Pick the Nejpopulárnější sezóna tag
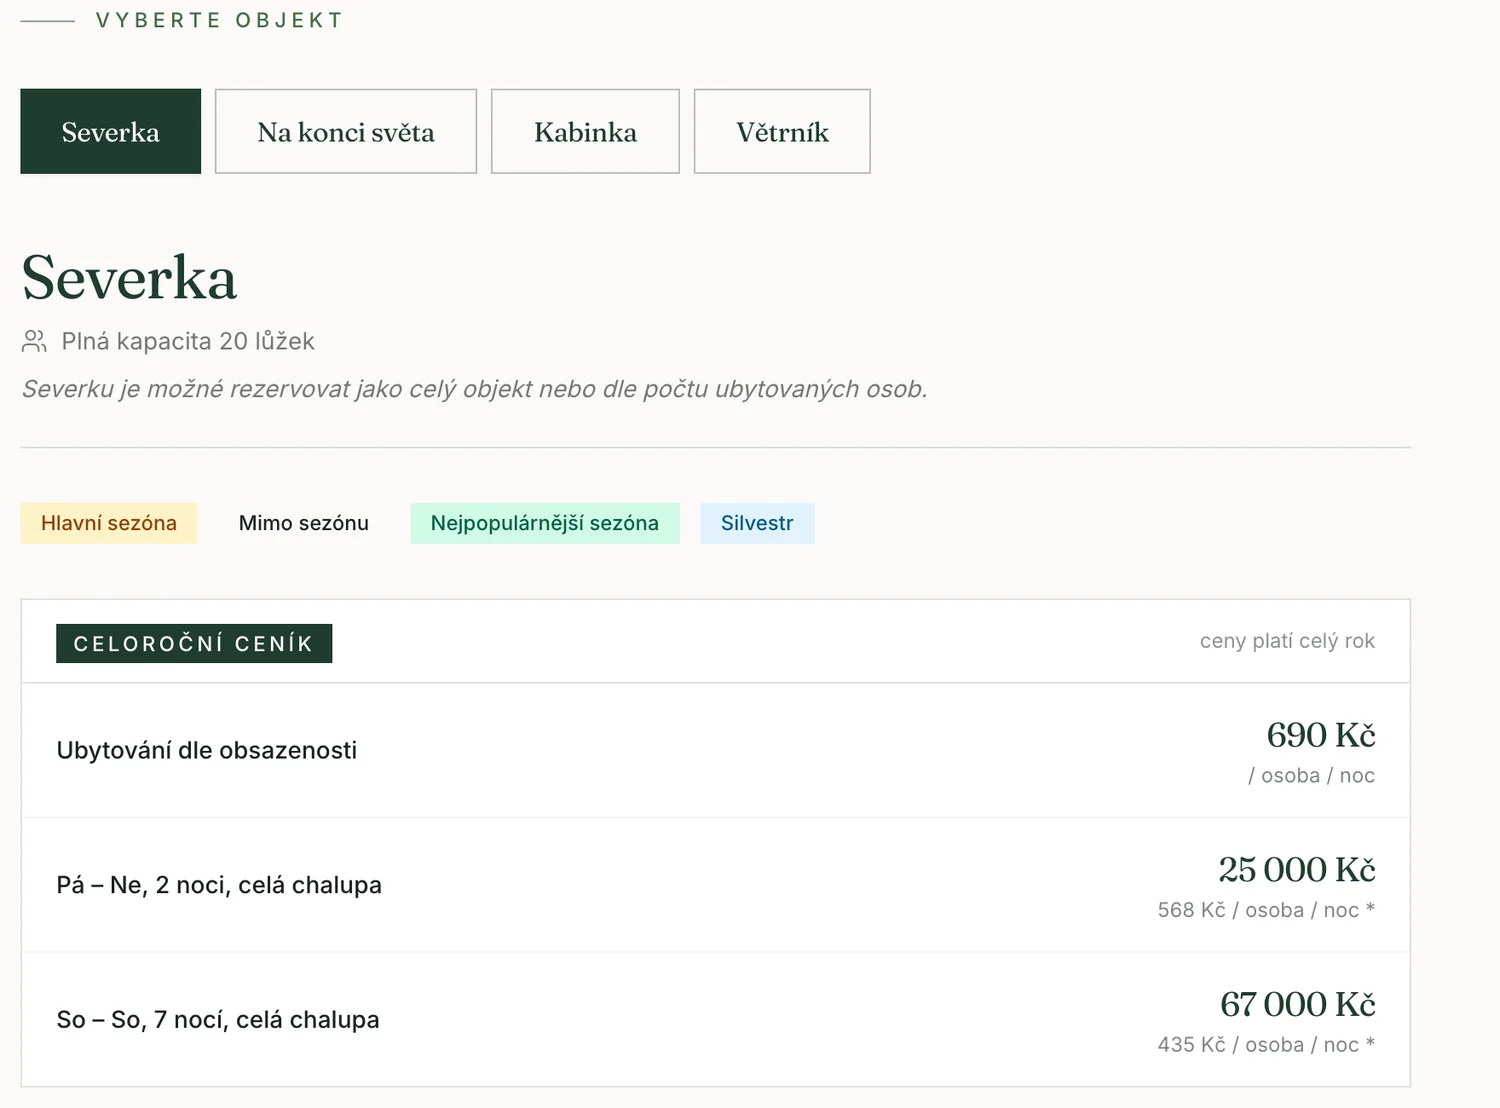This screenshot has height=1108, width=1500. 545,523
